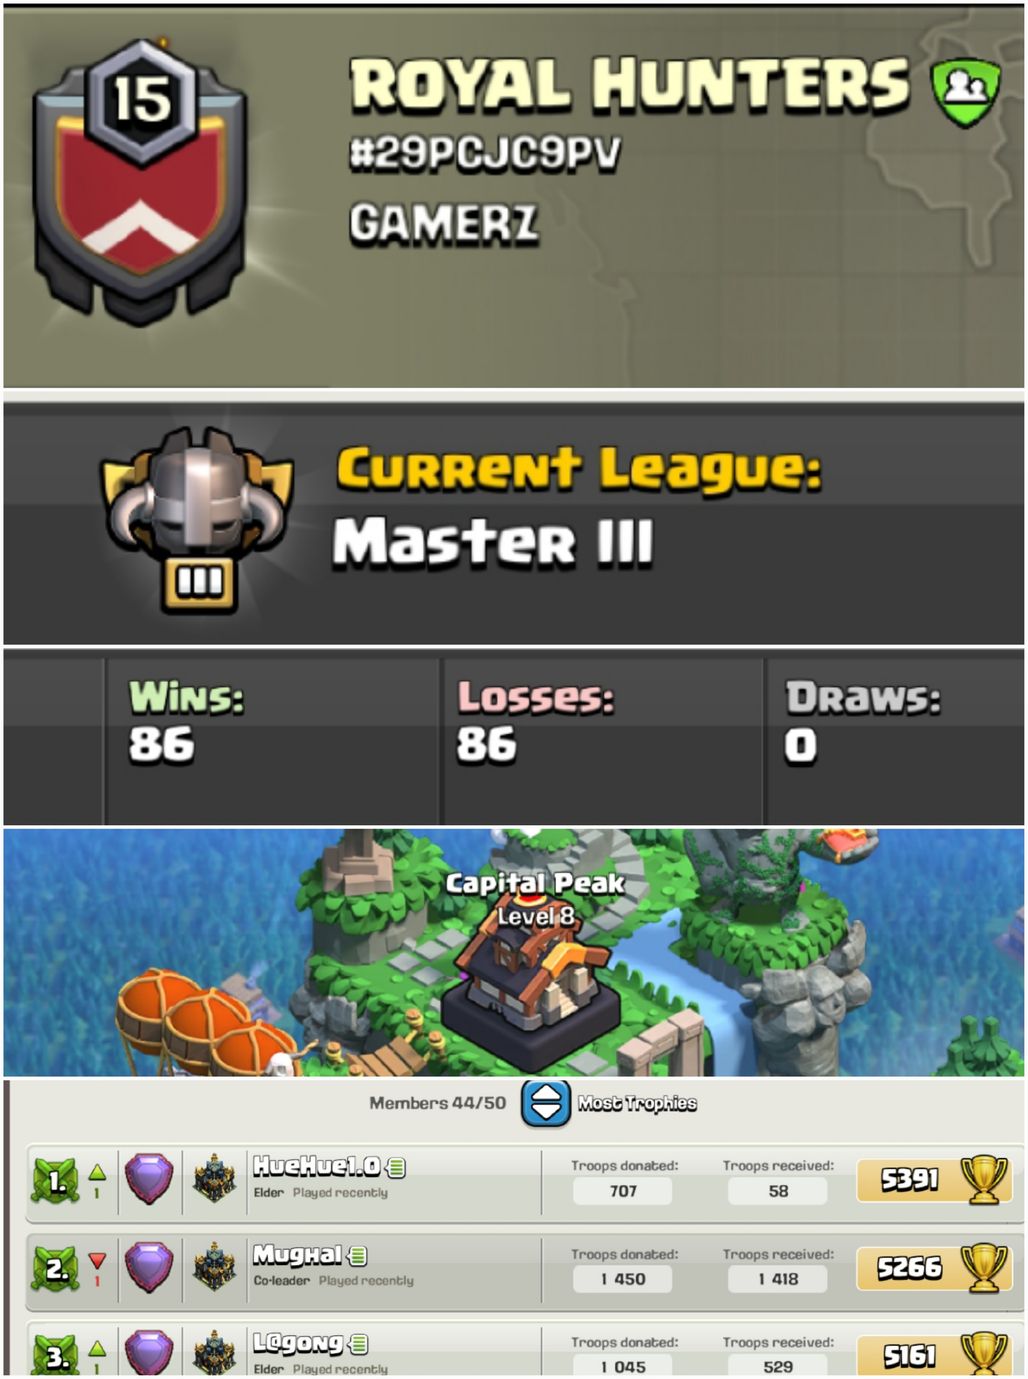Open L@gong elder profile name
The height and width of the screenshot is (1379, 1028).
298,1343
